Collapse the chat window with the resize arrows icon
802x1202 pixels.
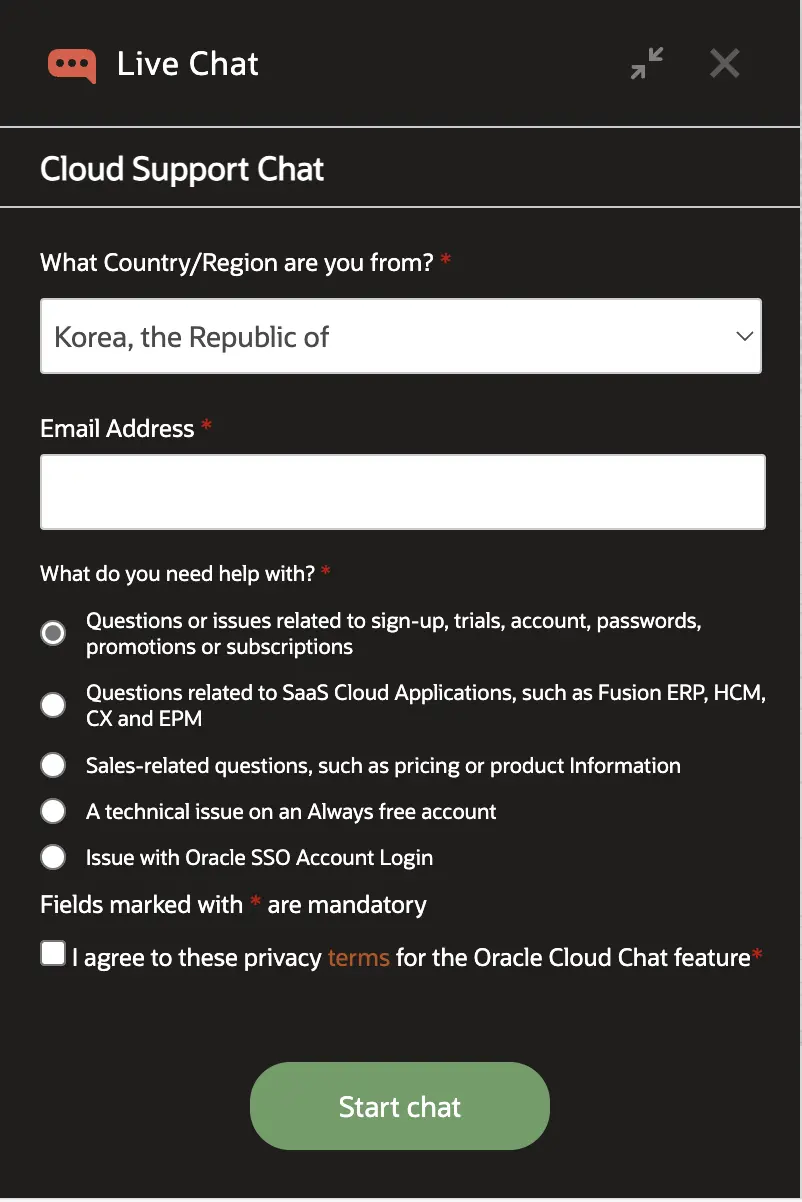pos(646,63)
